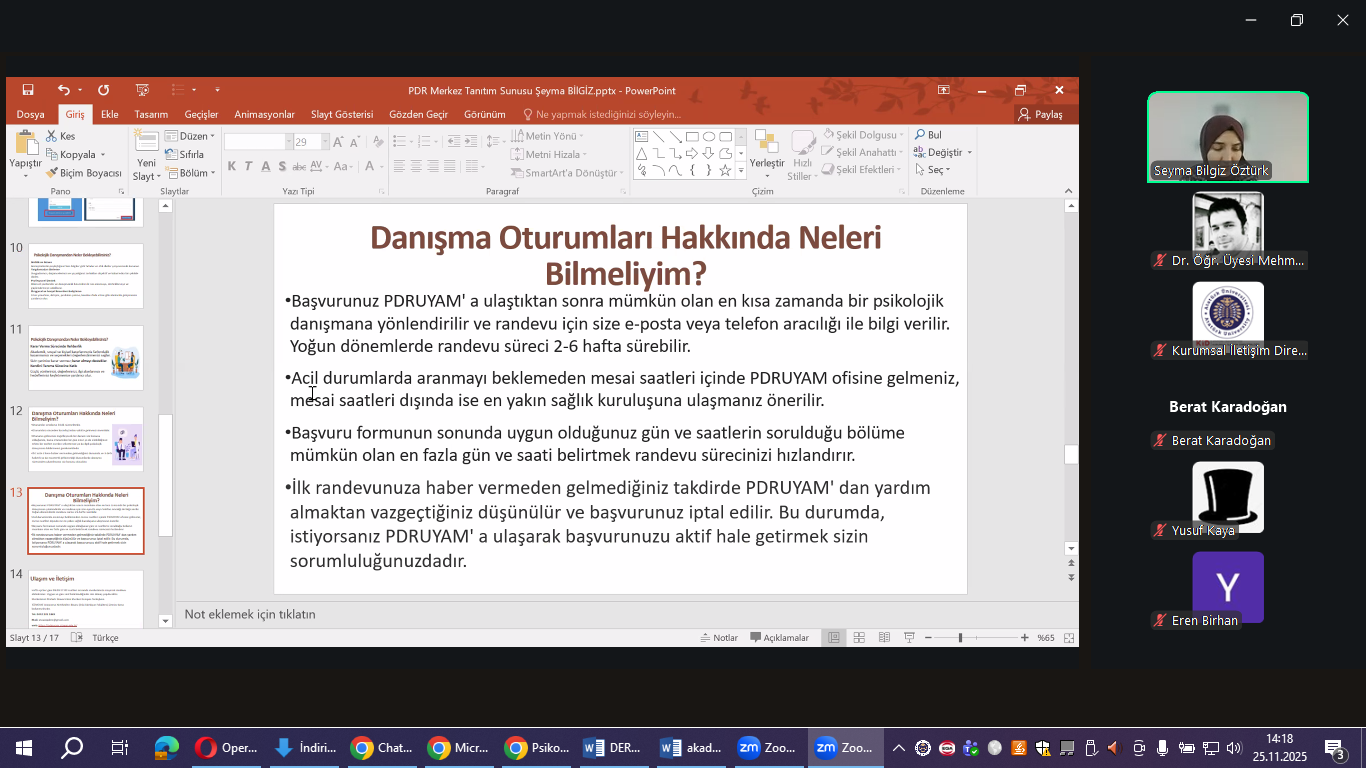Screen dimensions: 1366x768
Task: Switch to Reading view in the status bar
Action: 884,638
